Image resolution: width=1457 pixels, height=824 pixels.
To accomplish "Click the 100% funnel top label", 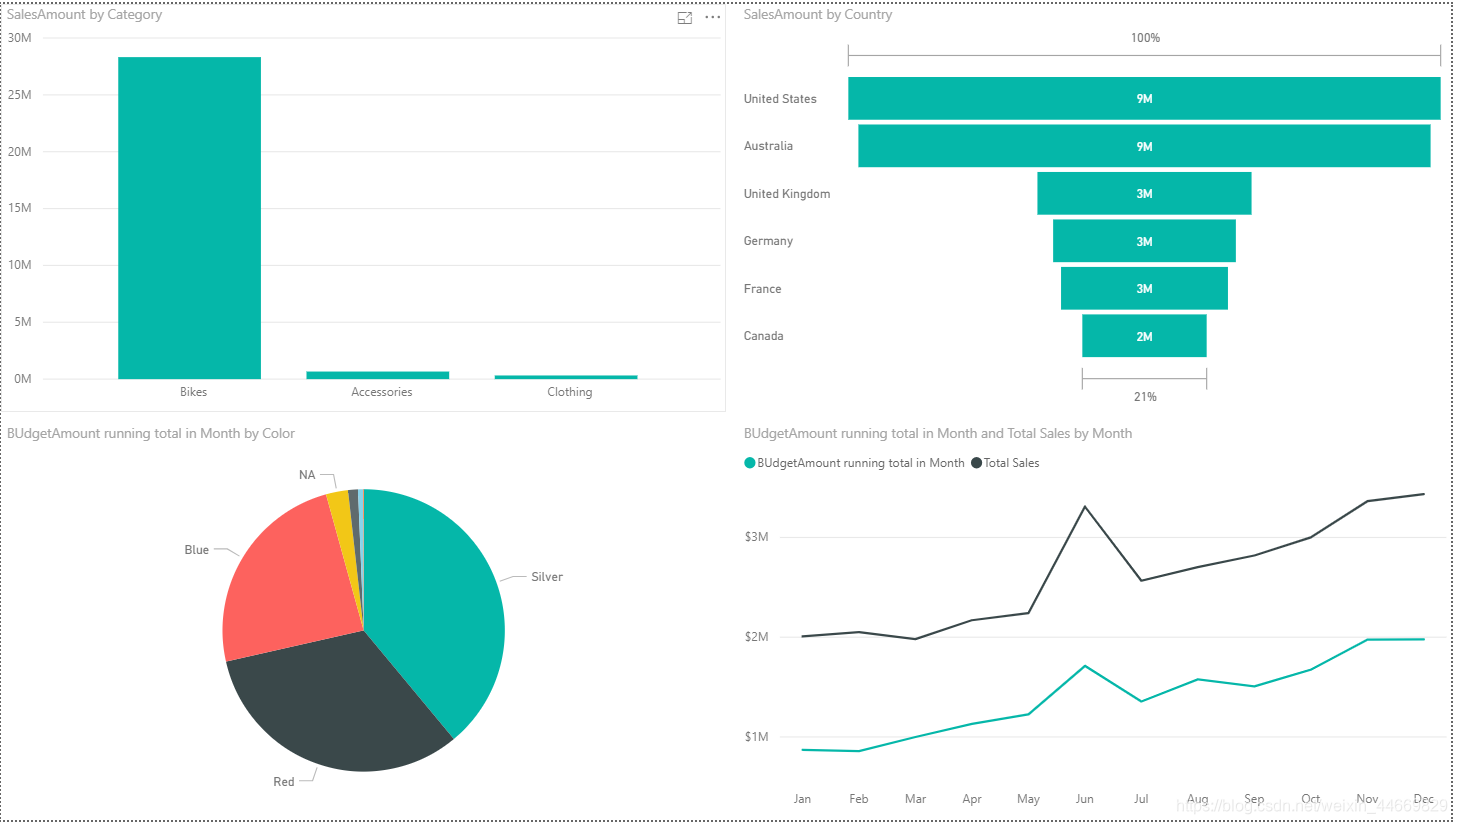I will pos(1145,38).
